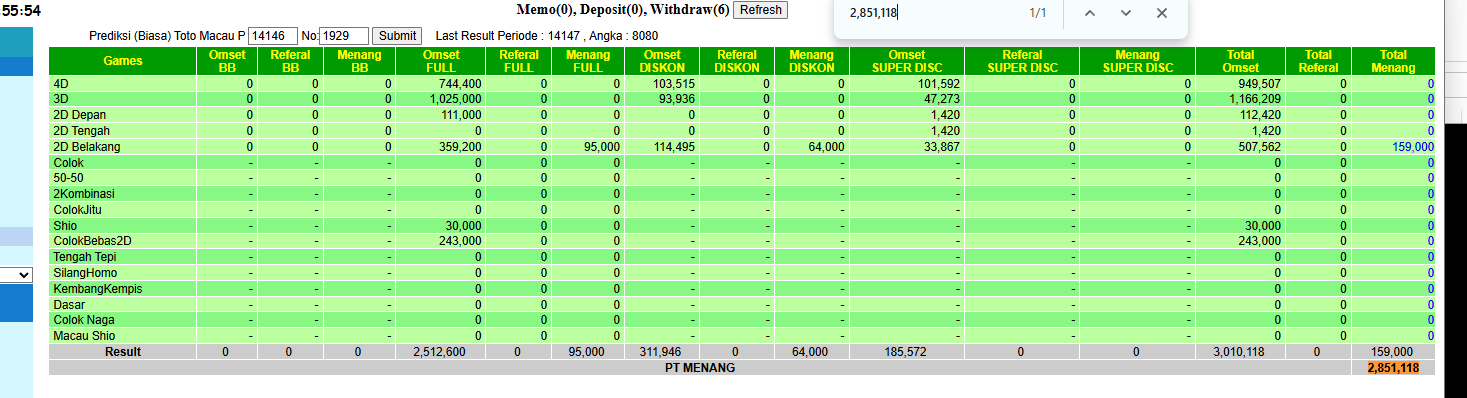Go to next find-bar match
The image size is (1467, 398).
[x=1126, y=13]
